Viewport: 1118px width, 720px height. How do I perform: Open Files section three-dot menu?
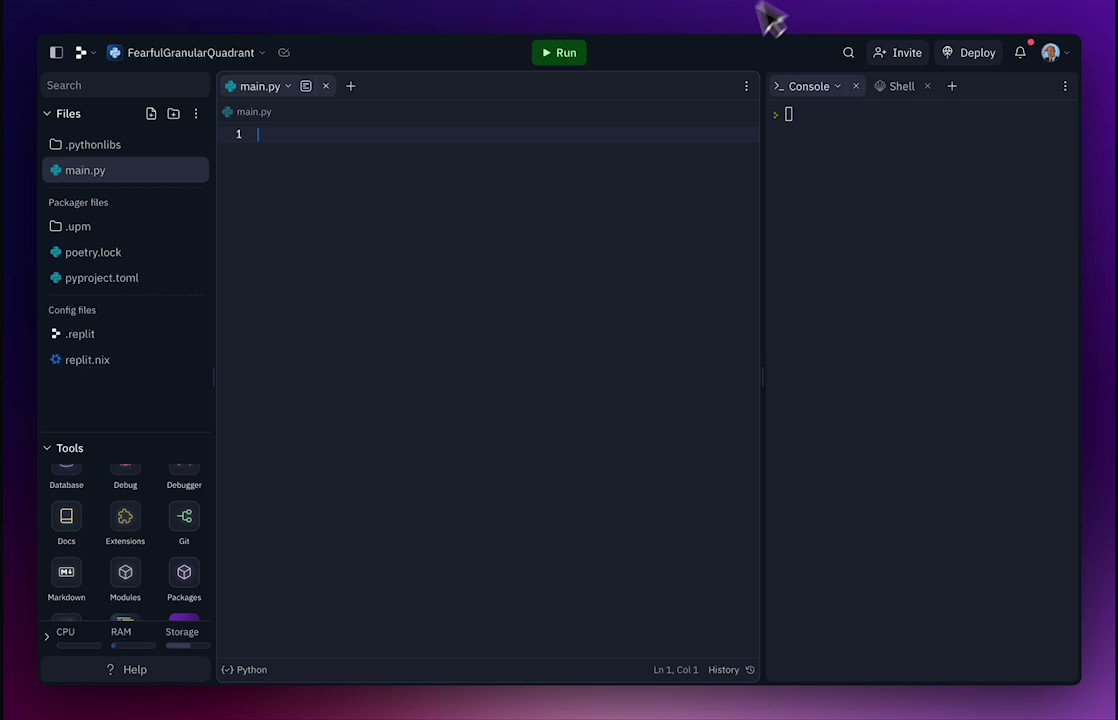pyautogui.click(x=196, y=114)
